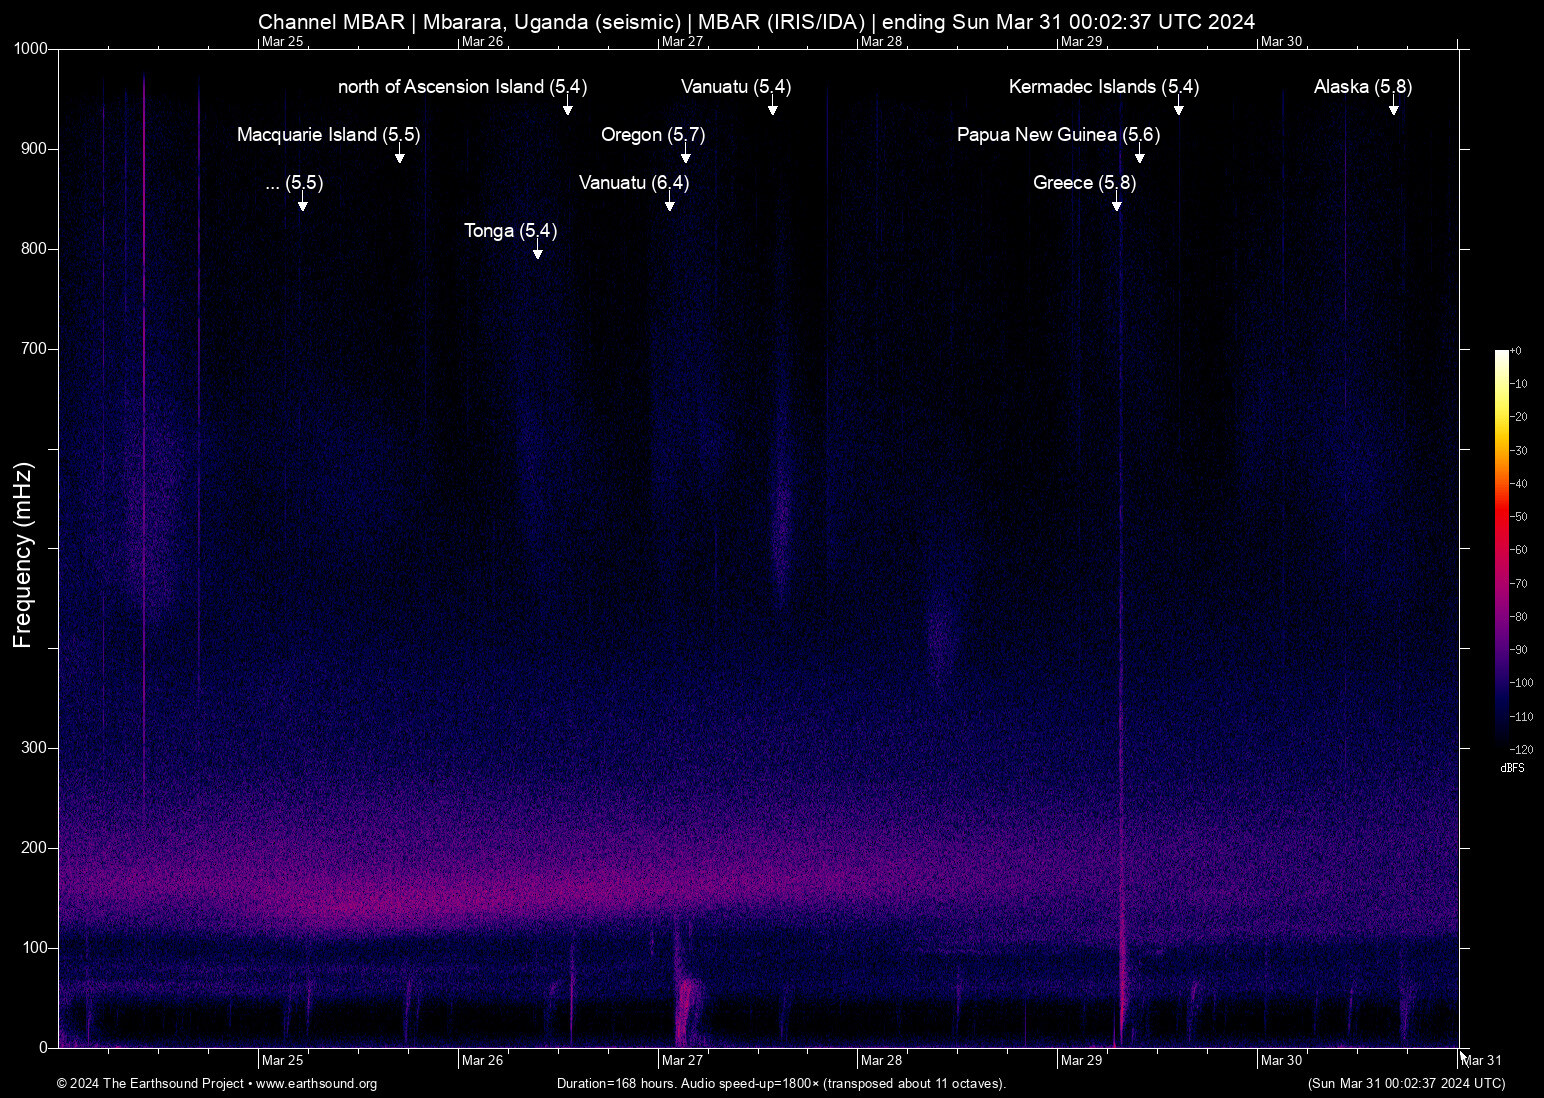This screenshot has height=1098, width=1544.
Task: Click the copyright Earthsound Project notice
Action: (x=151, y=1084)
